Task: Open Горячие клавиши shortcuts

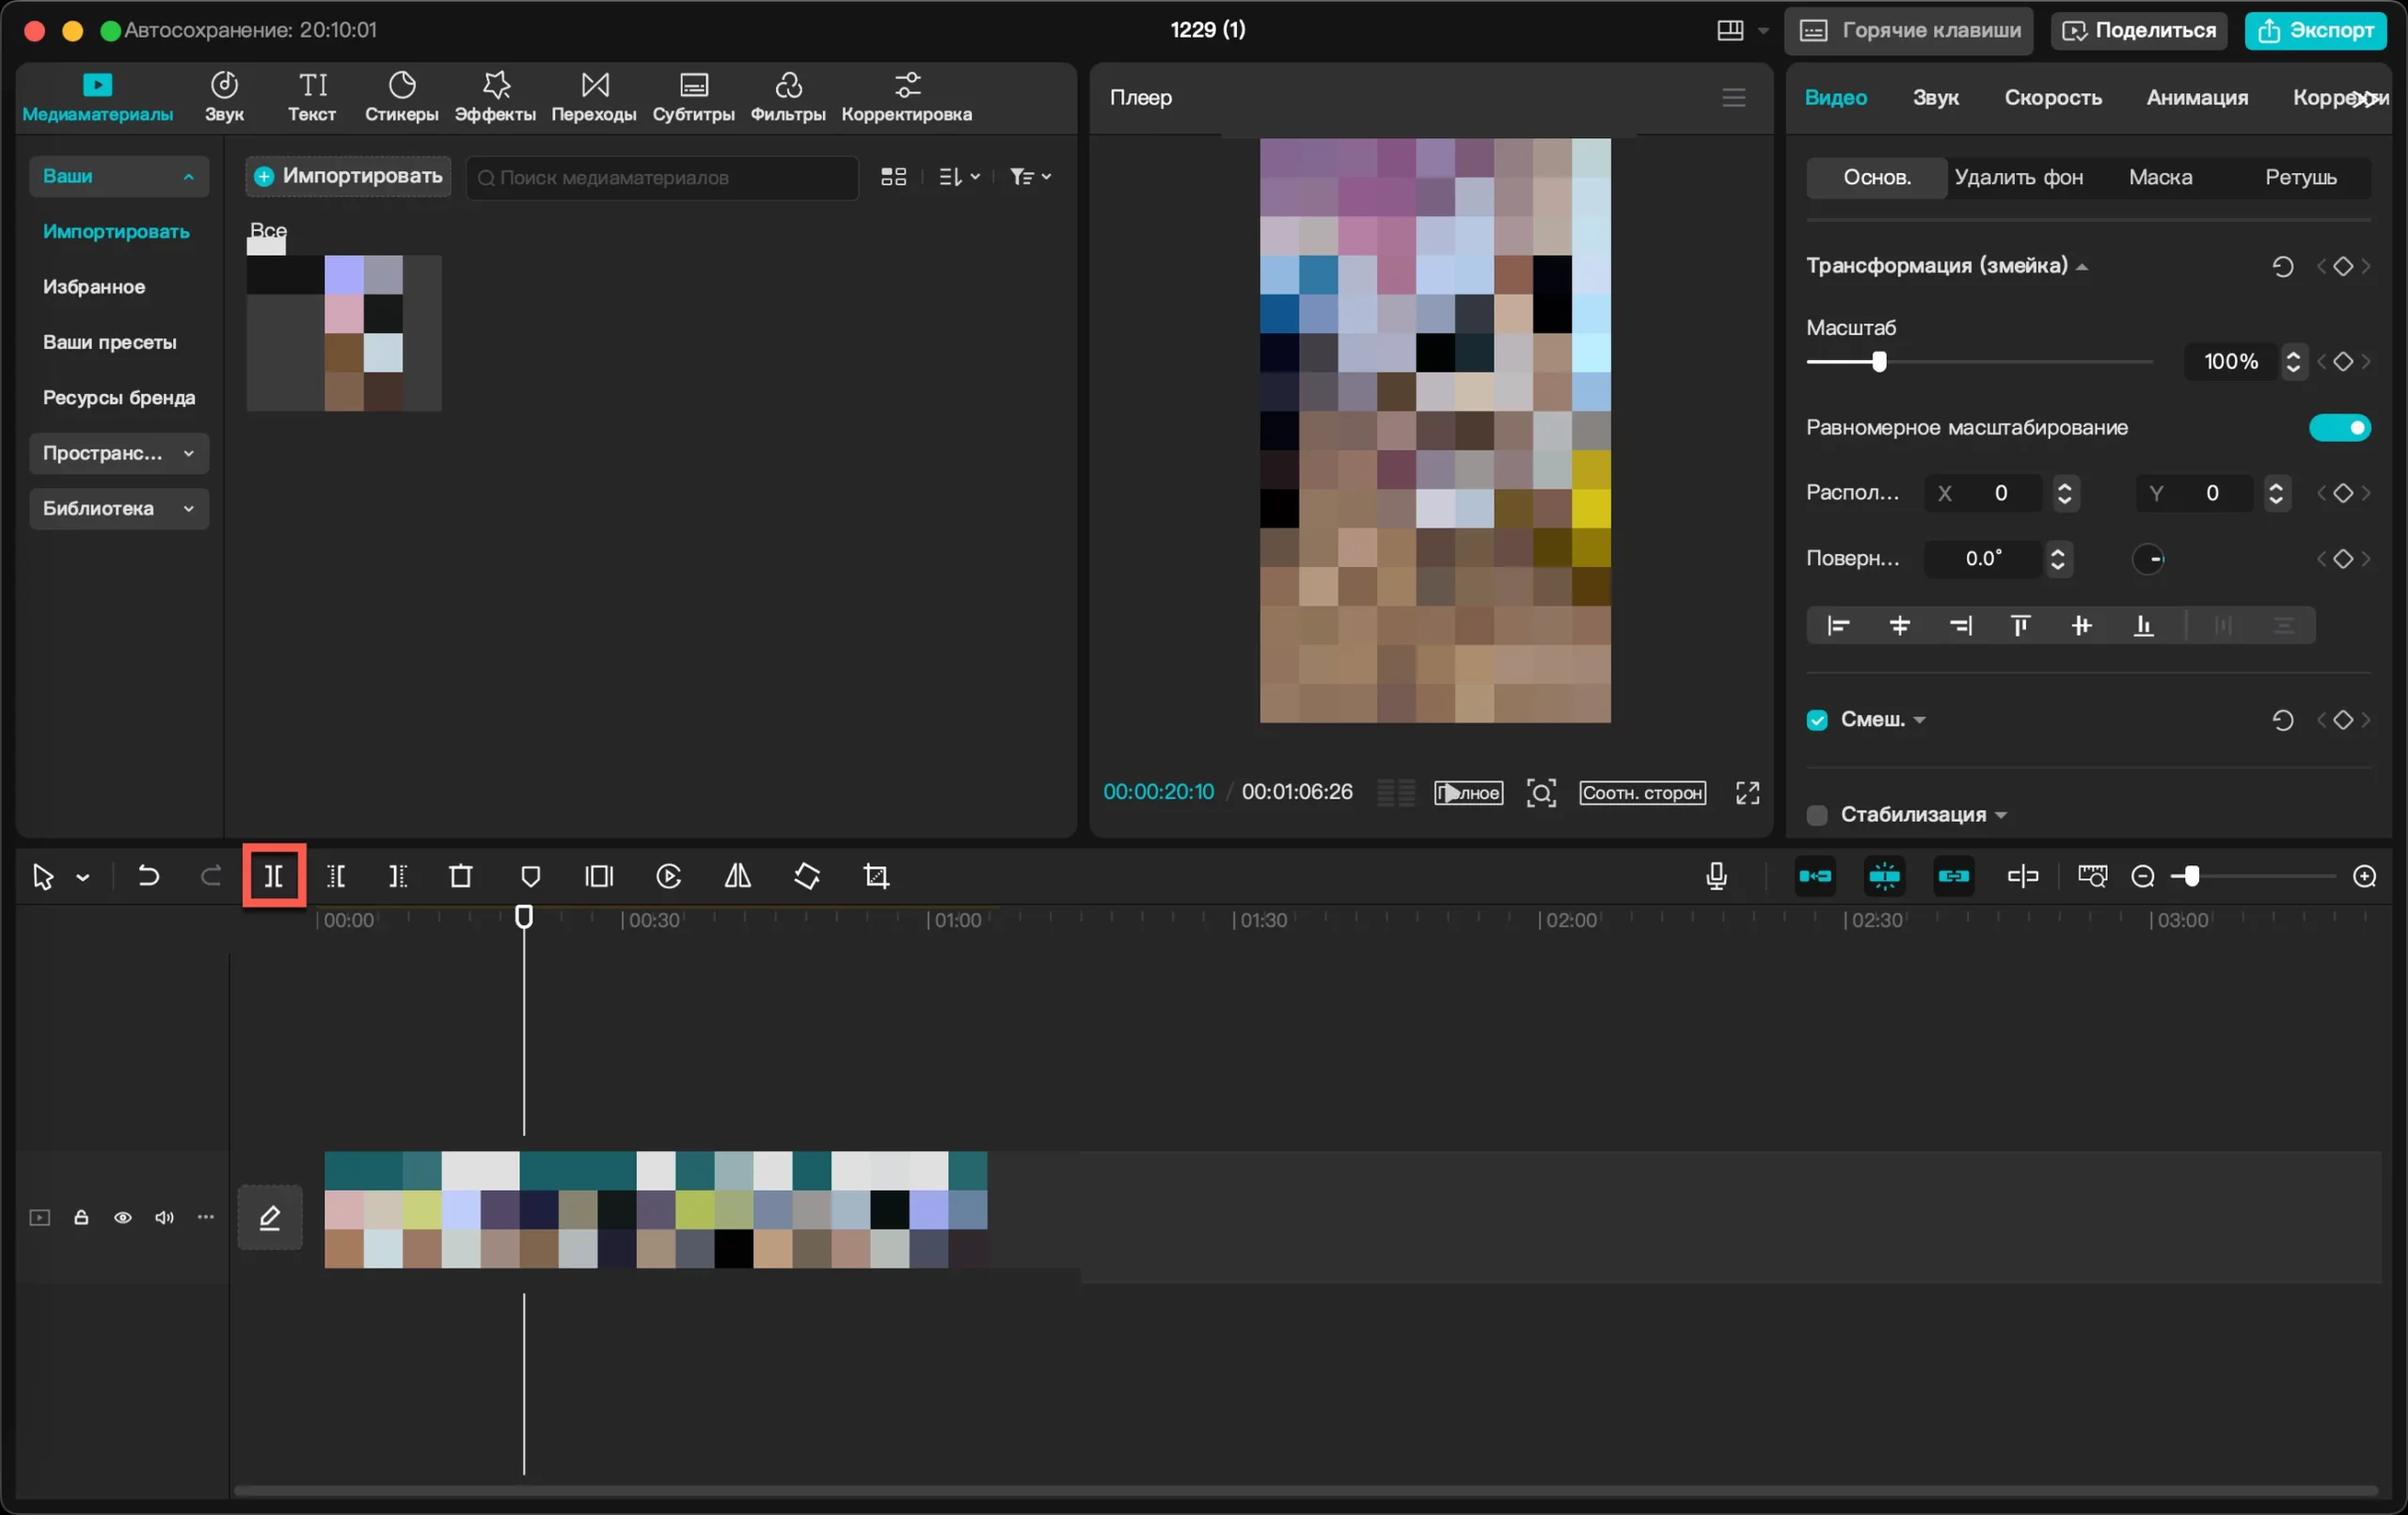Action: tap(1909, 30)
